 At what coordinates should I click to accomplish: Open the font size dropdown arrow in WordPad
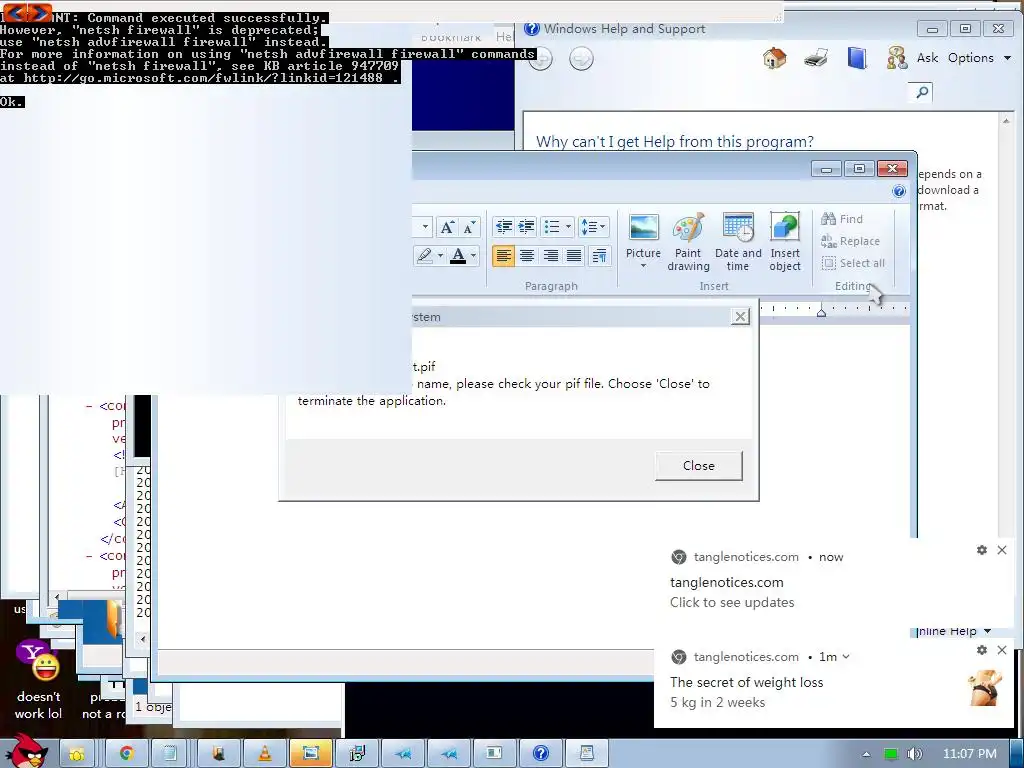tap(425, 227)
